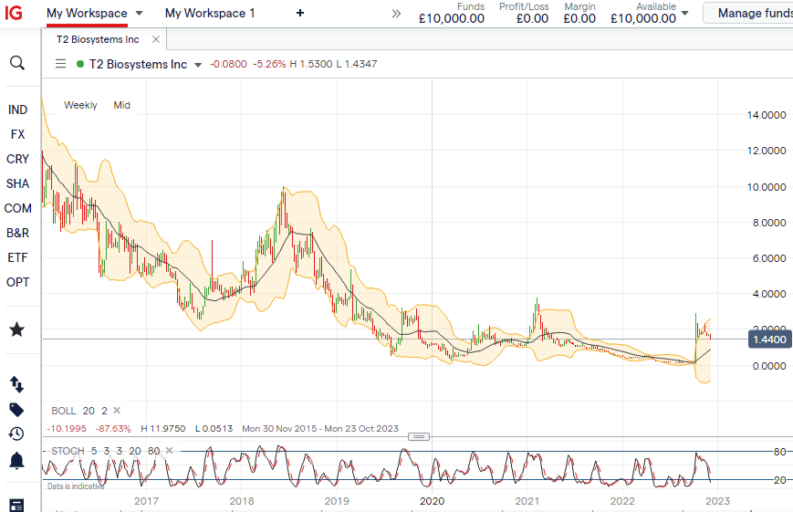Open the search magnifier icon
This screenshot has height=512, width=793.
pyautogui.click(x=17, y=63)
